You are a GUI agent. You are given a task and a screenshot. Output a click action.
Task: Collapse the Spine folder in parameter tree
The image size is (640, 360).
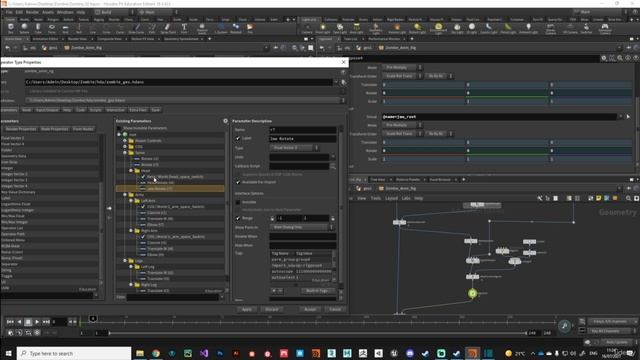pos(125,153)
